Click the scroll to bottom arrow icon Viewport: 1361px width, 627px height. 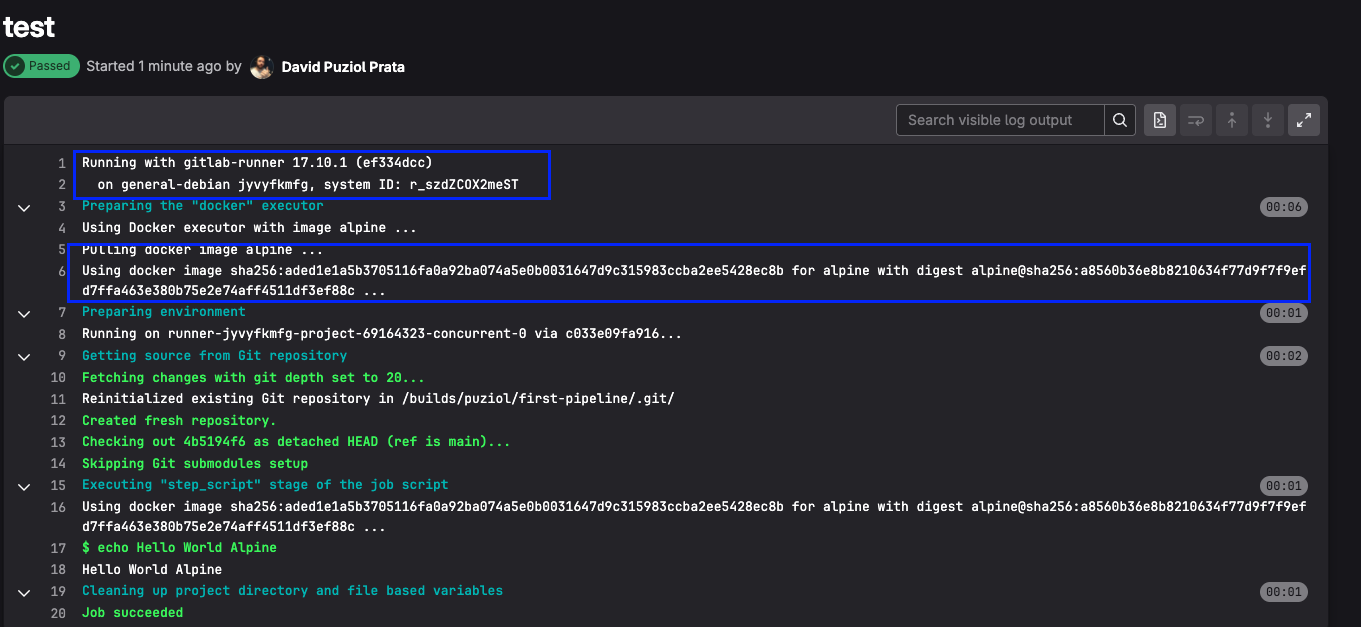(x=1268, y=120)
